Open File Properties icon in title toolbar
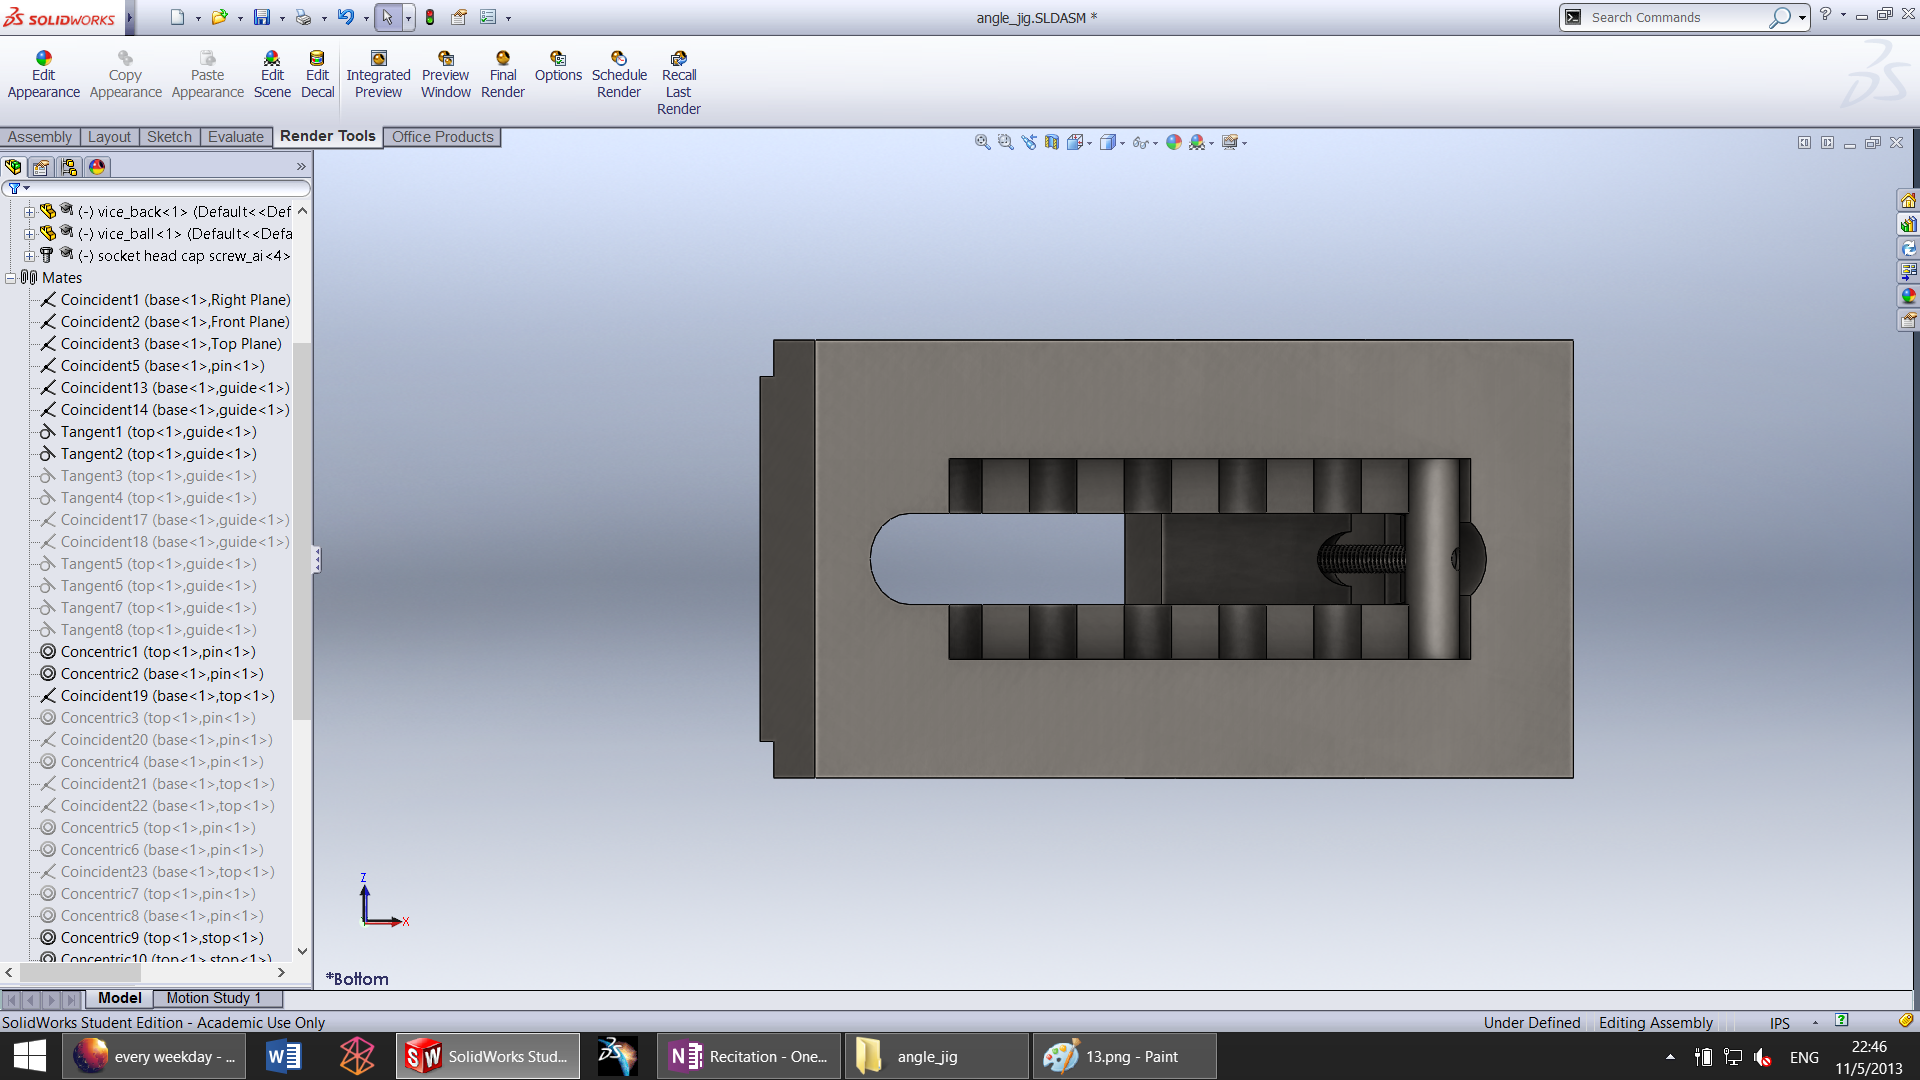 pos(459,17)
